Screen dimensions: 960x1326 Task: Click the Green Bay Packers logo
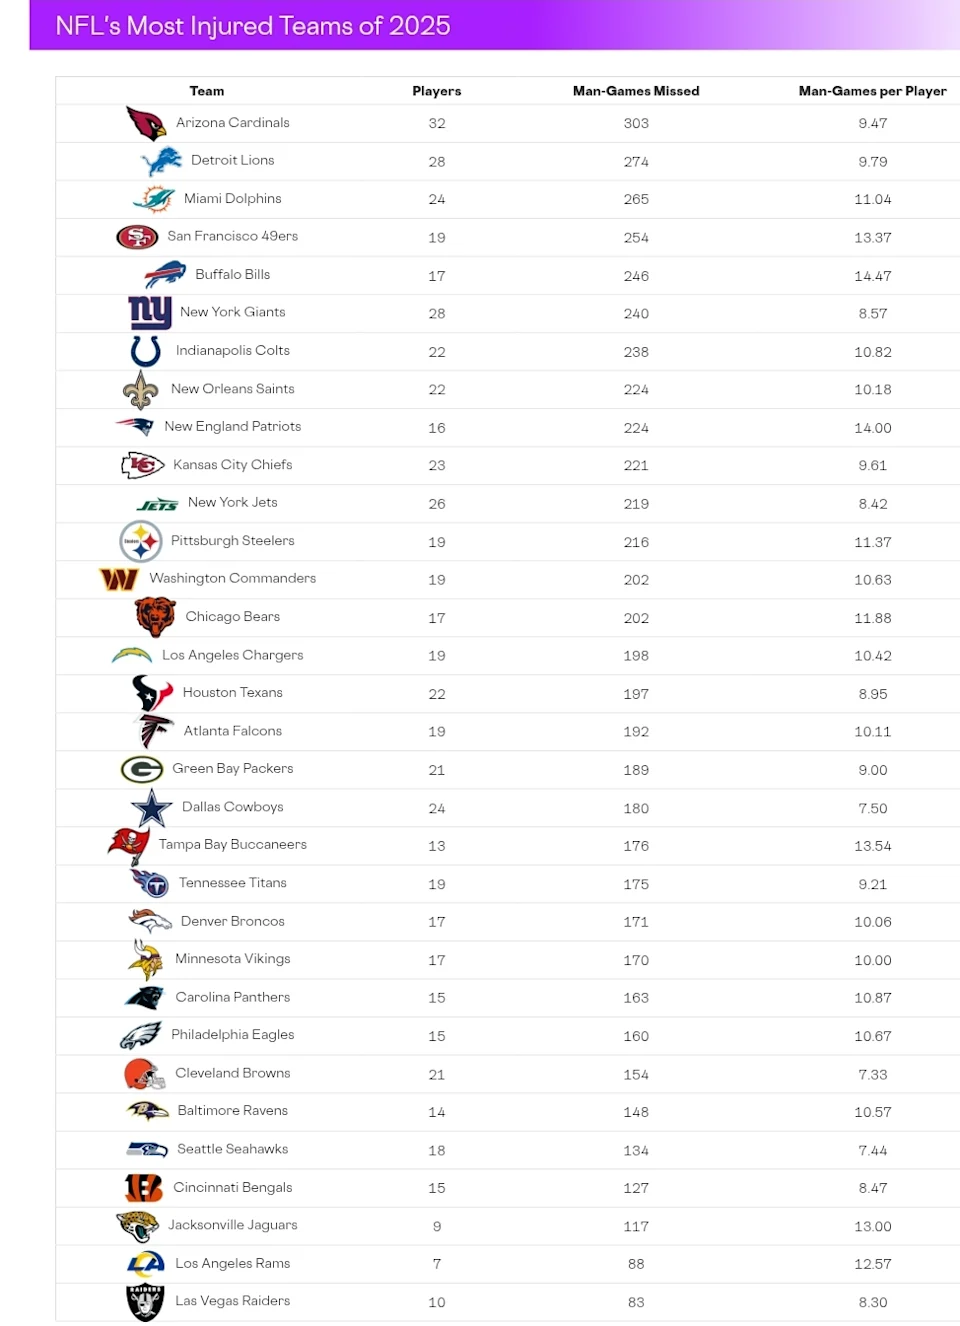(142, 769)
